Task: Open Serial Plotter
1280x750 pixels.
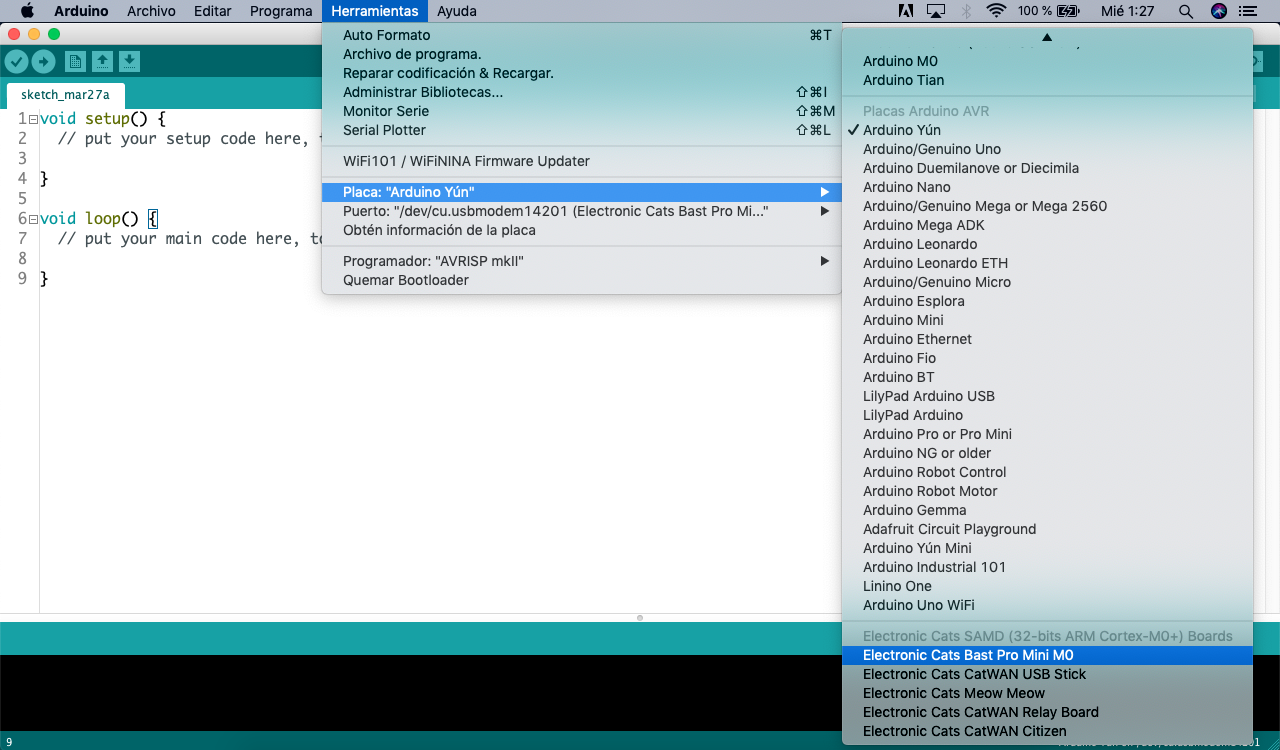Action: 581,130
